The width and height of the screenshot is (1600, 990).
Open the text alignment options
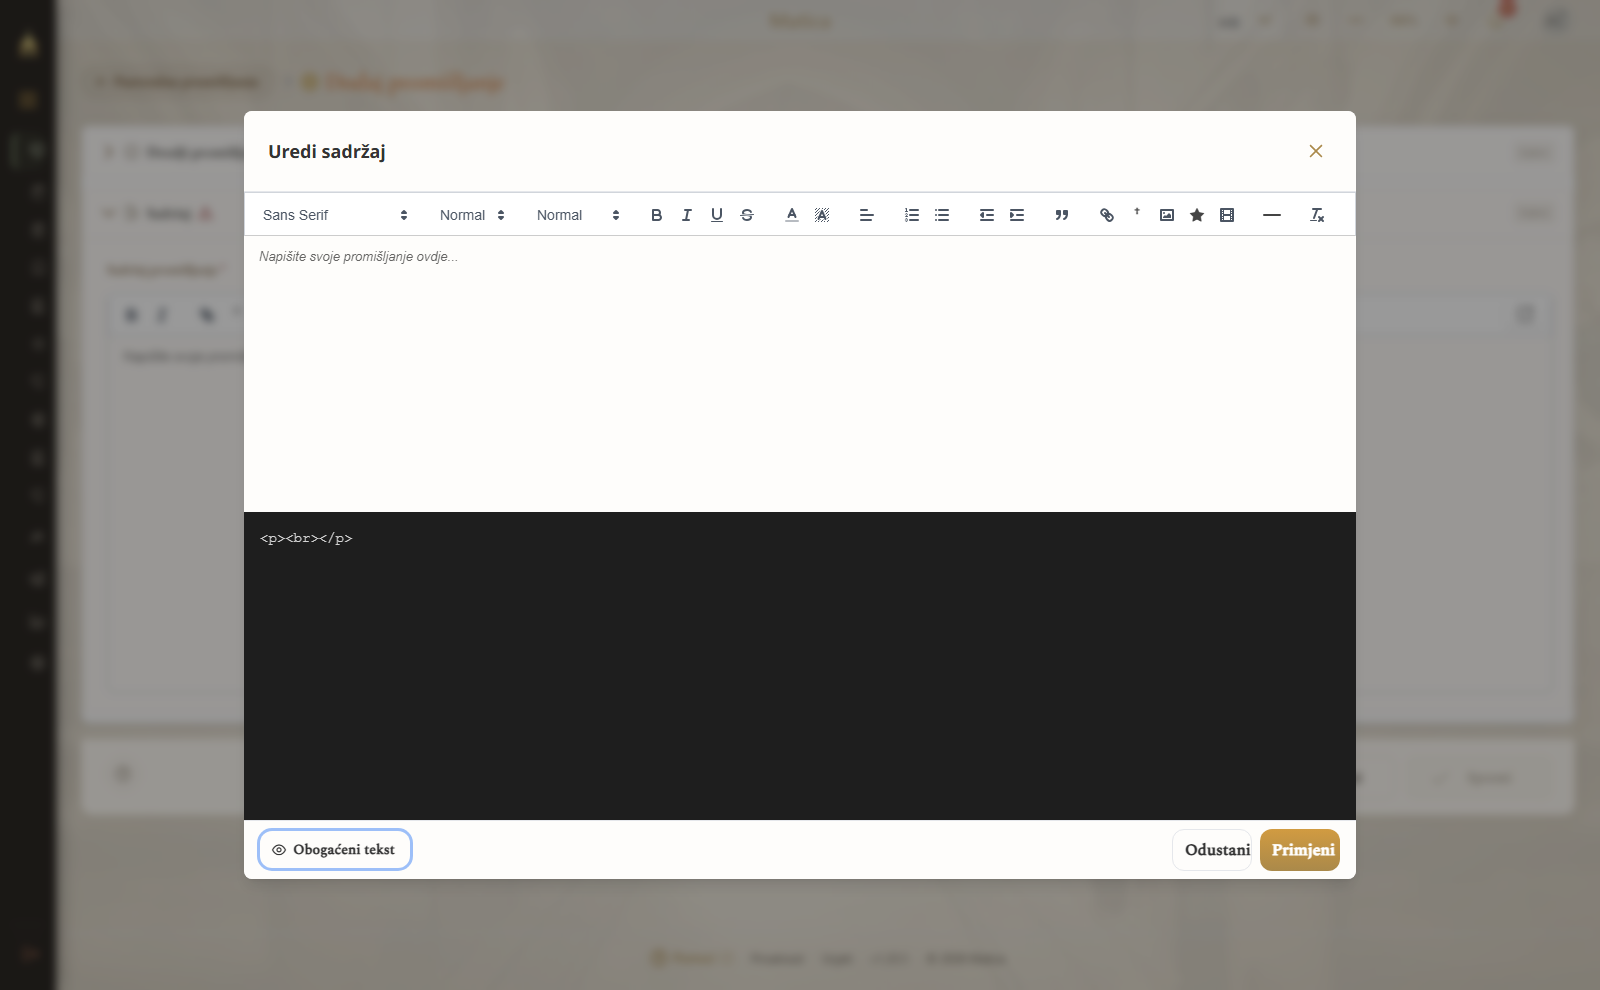(x=866, y=215)
